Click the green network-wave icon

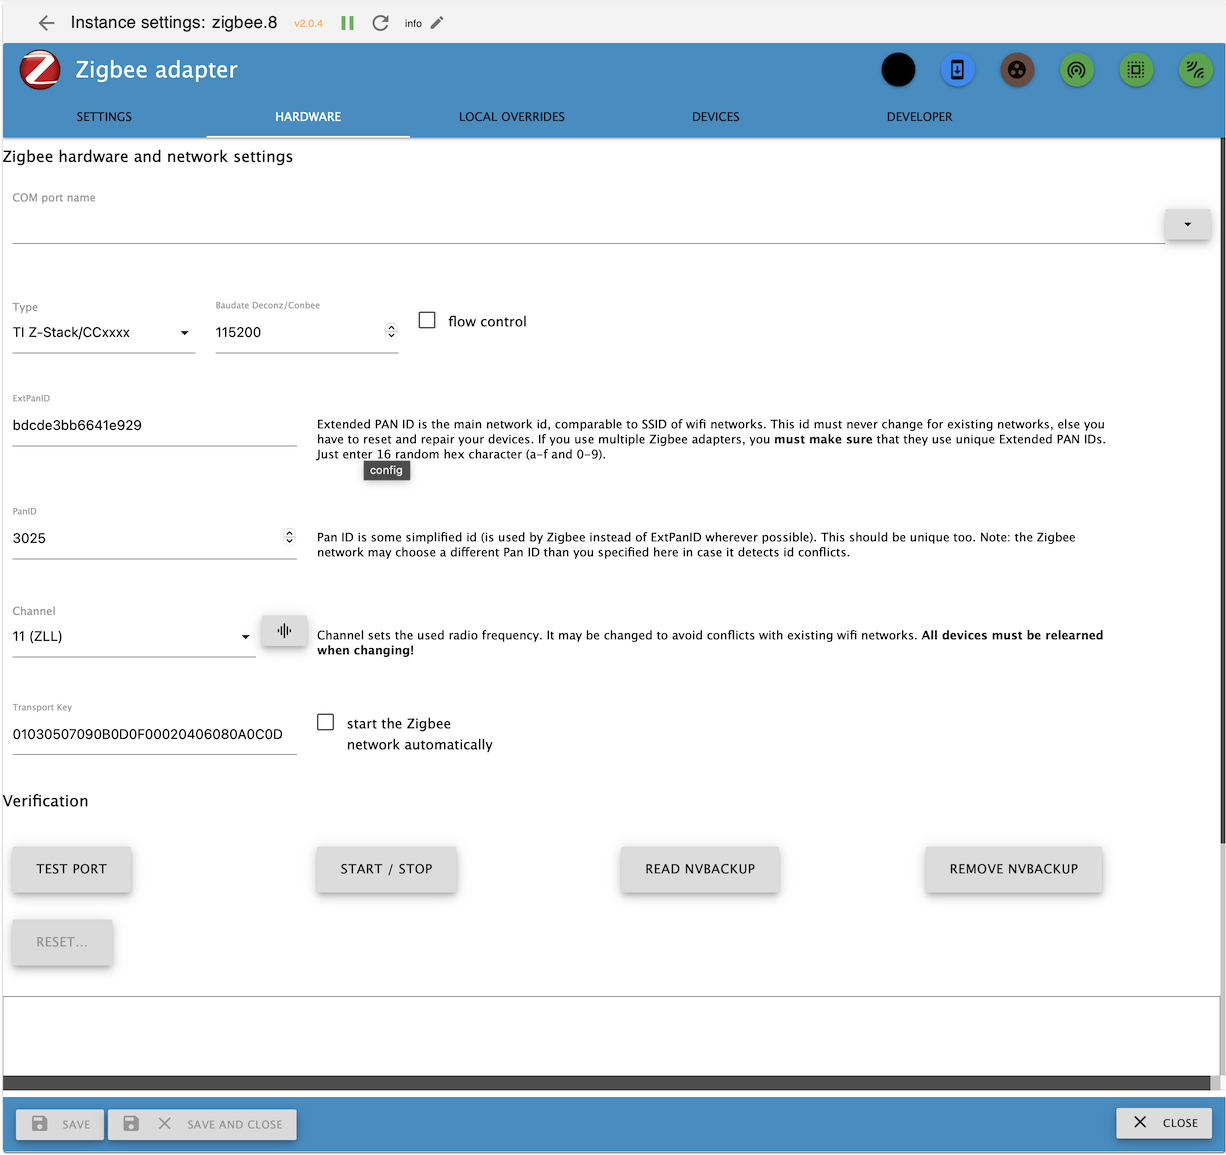pyautogui.click(x=1195, y=70)
